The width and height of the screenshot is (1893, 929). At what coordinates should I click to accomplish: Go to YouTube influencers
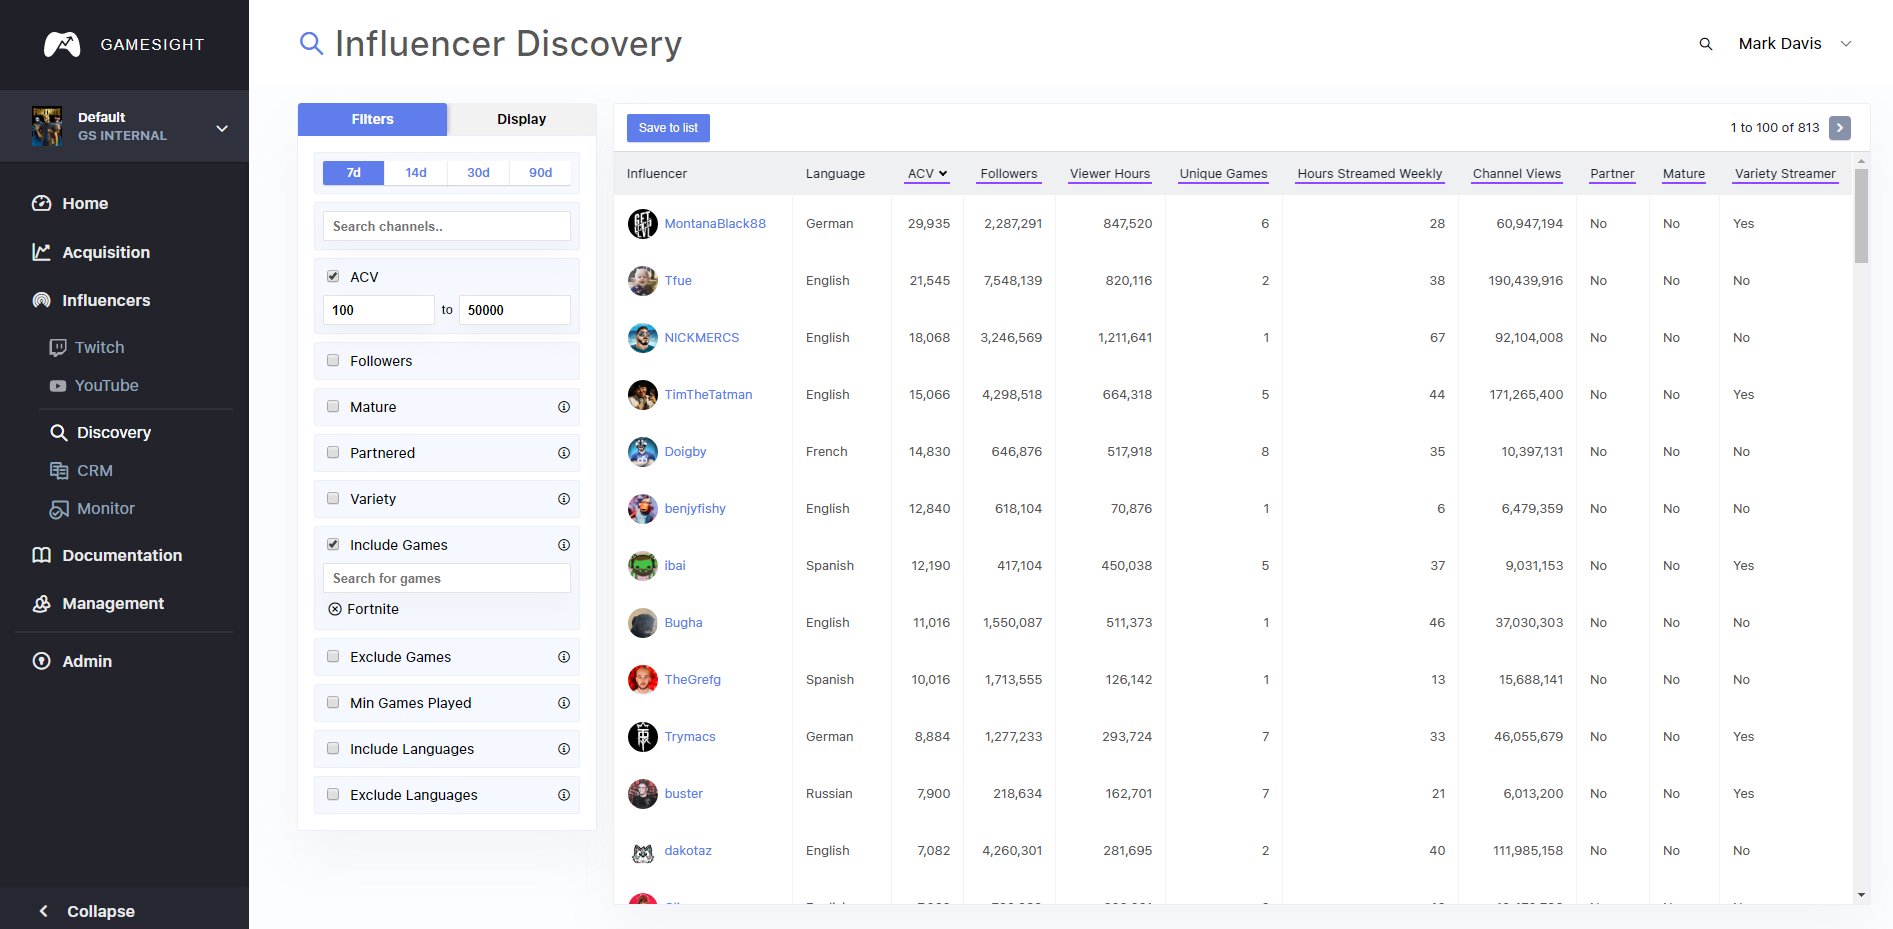click(x=94, y=385)
